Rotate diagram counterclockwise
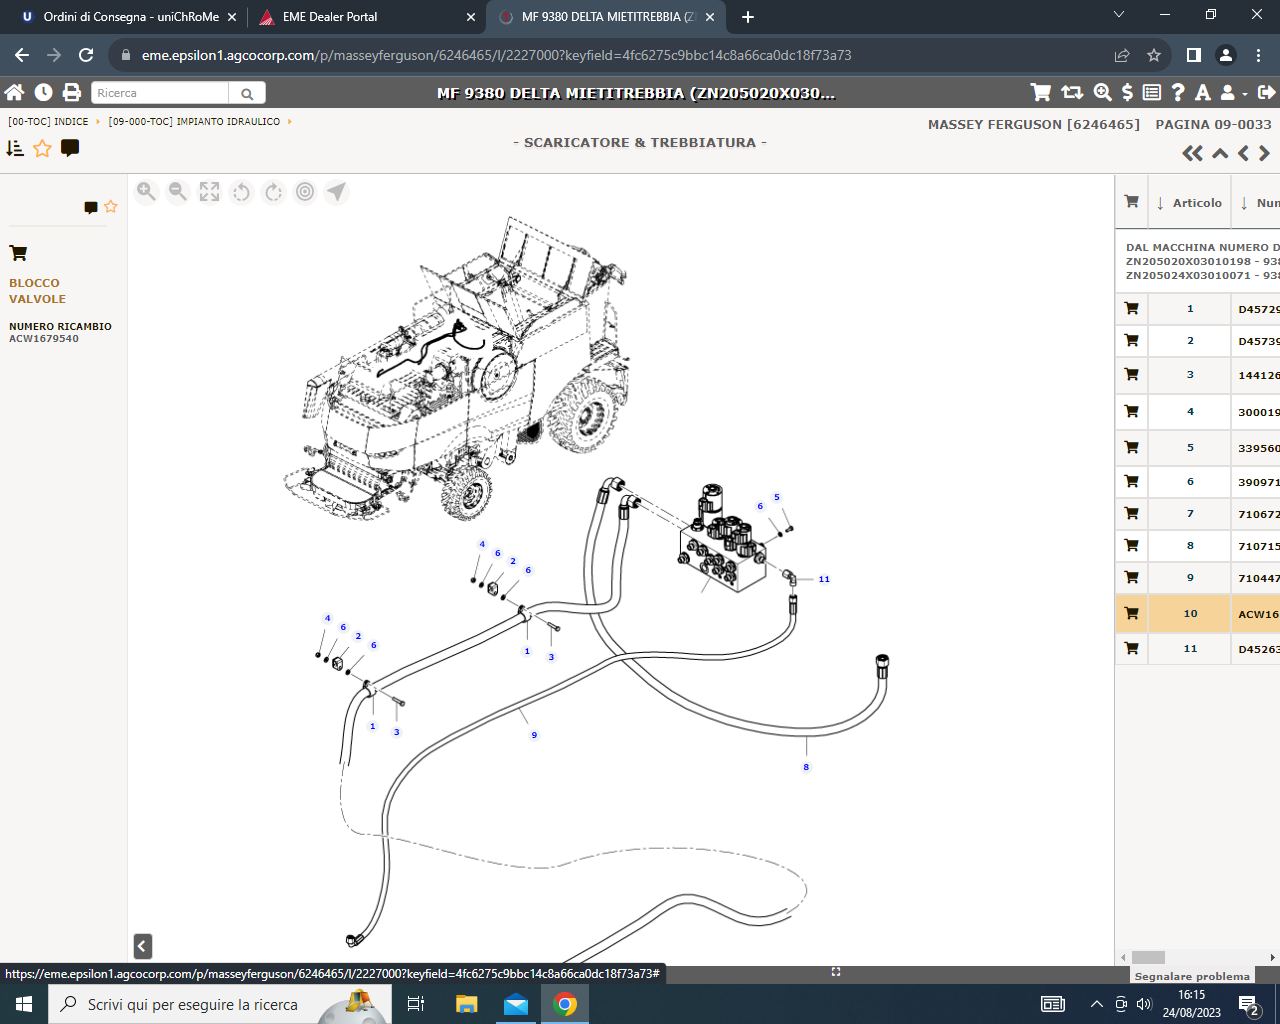This screenshot has height=1024, width=1280. pos(241,191)
